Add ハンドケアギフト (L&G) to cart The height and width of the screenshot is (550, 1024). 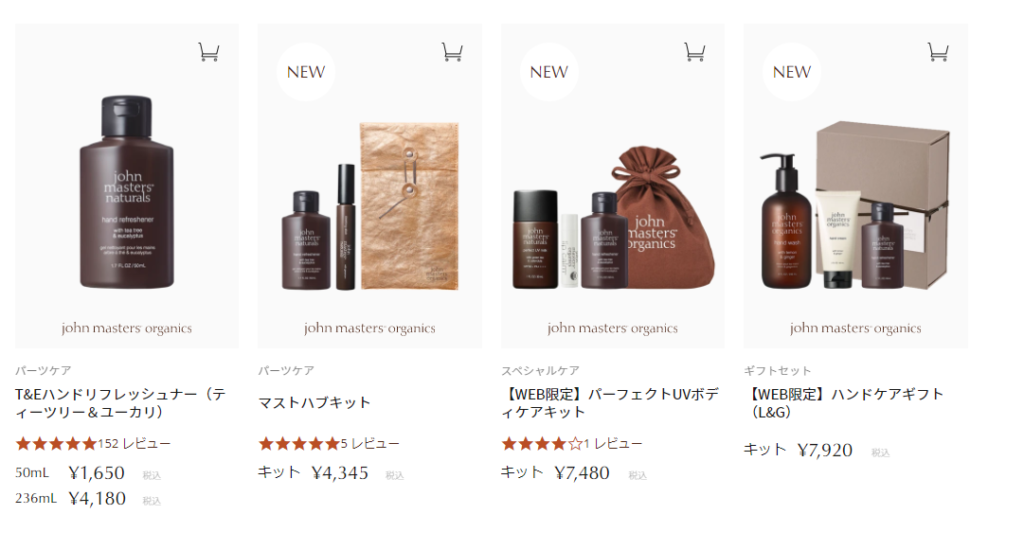tap(938, 52)
